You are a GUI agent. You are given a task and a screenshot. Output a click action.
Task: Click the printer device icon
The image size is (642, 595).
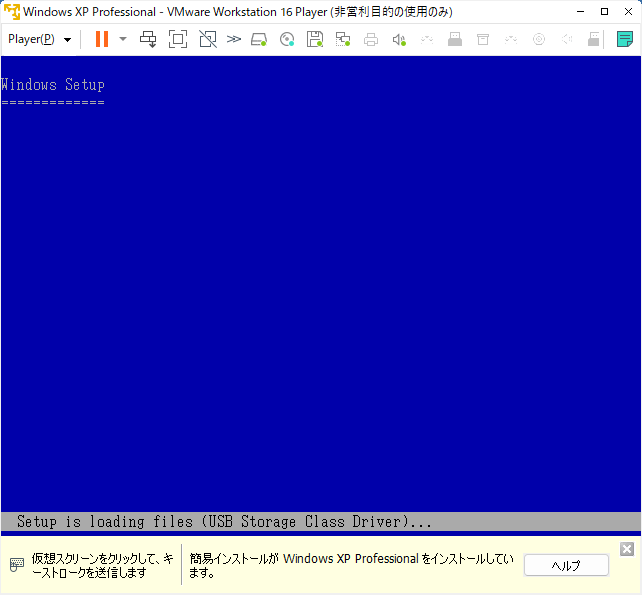point(371,39)
